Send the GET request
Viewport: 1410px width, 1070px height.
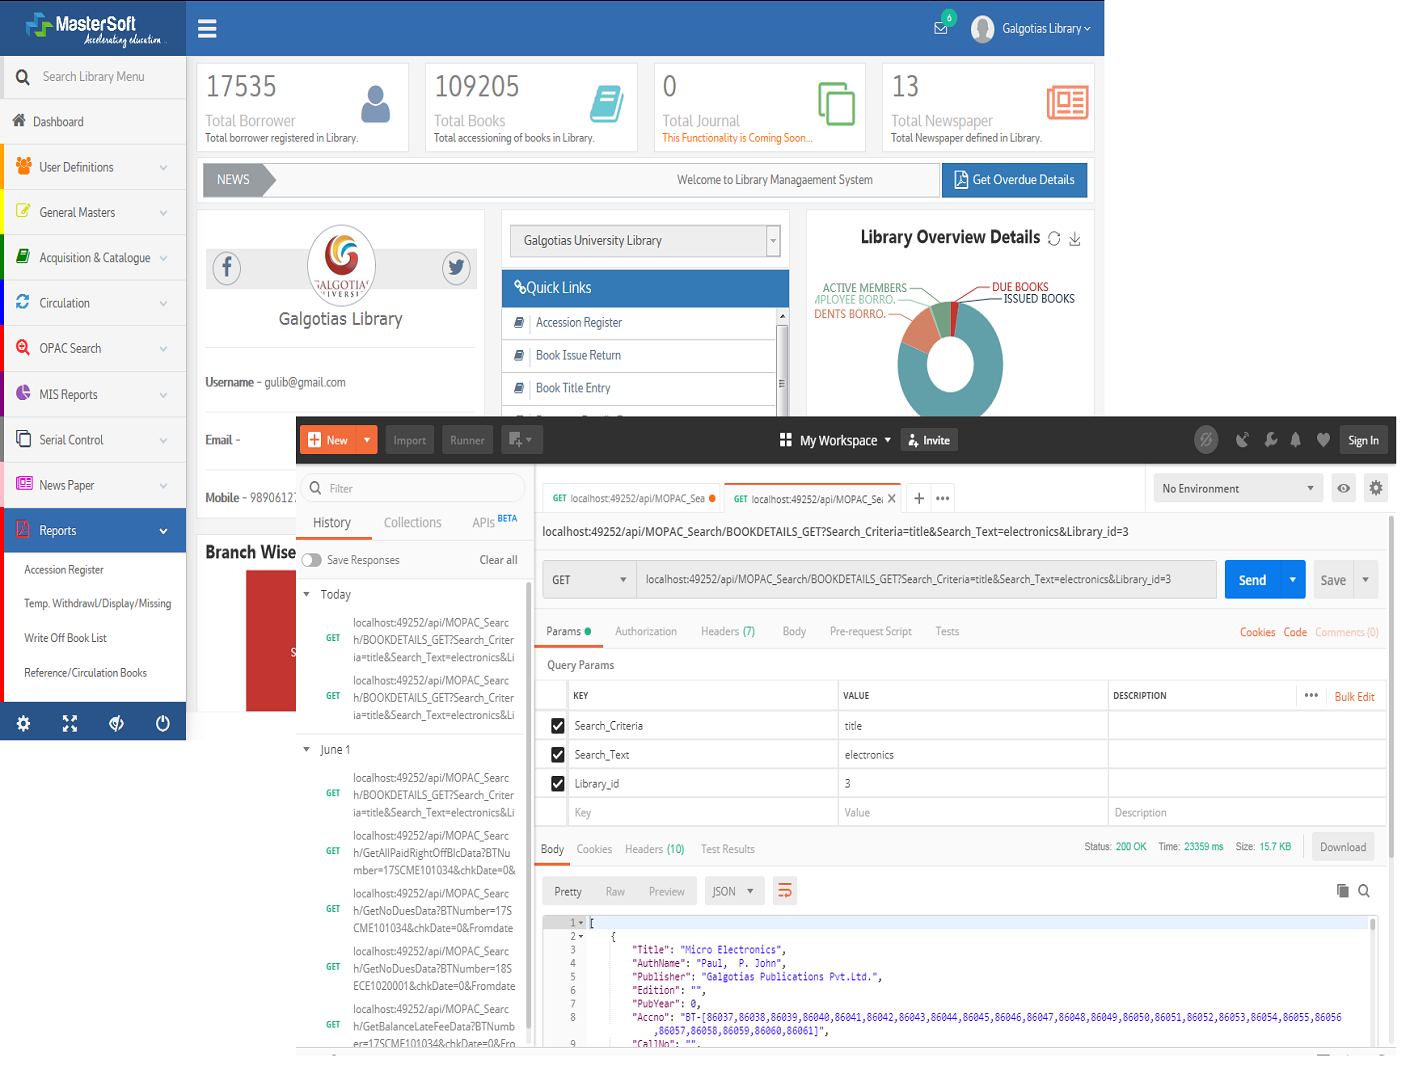point(1253,580)
